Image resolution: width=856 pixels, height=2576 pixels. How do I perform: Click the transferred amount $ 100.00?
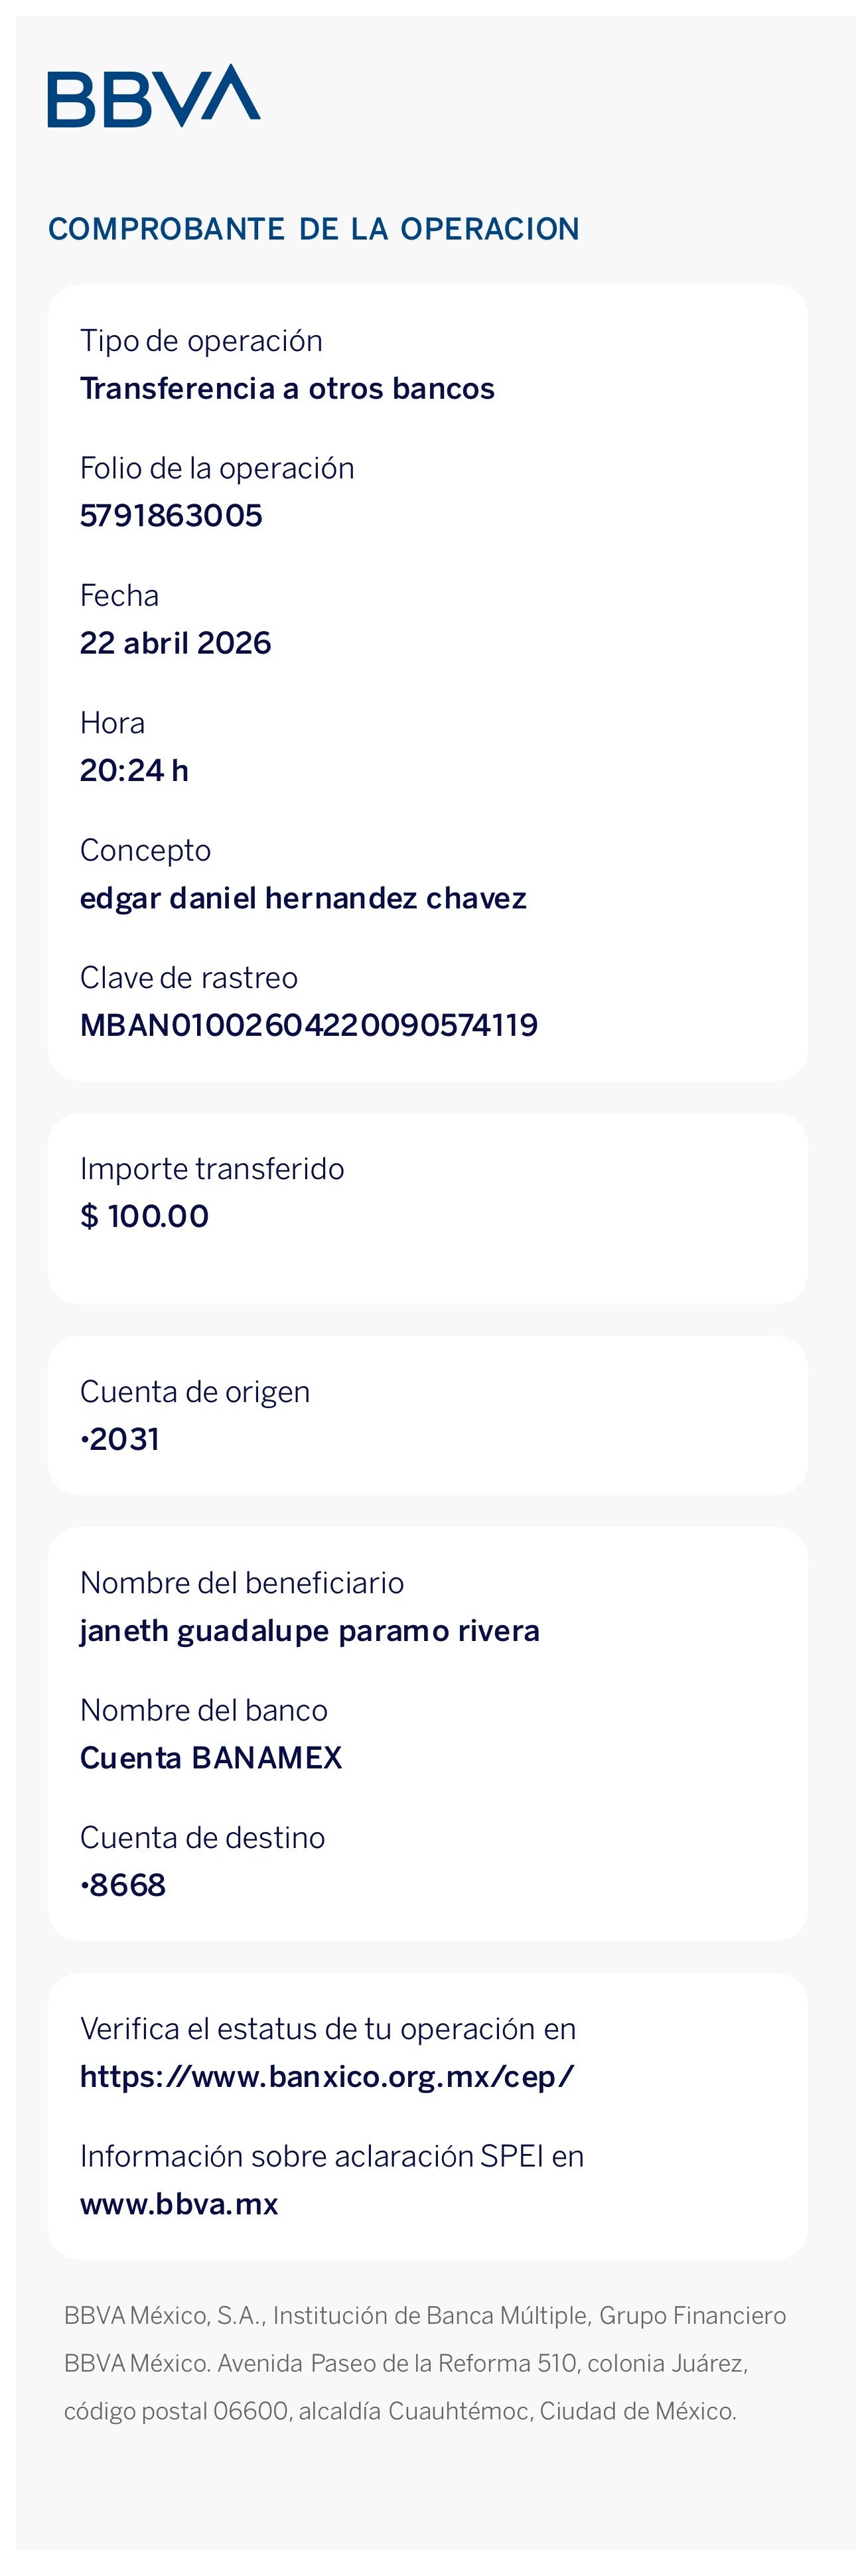point(145,1216)
